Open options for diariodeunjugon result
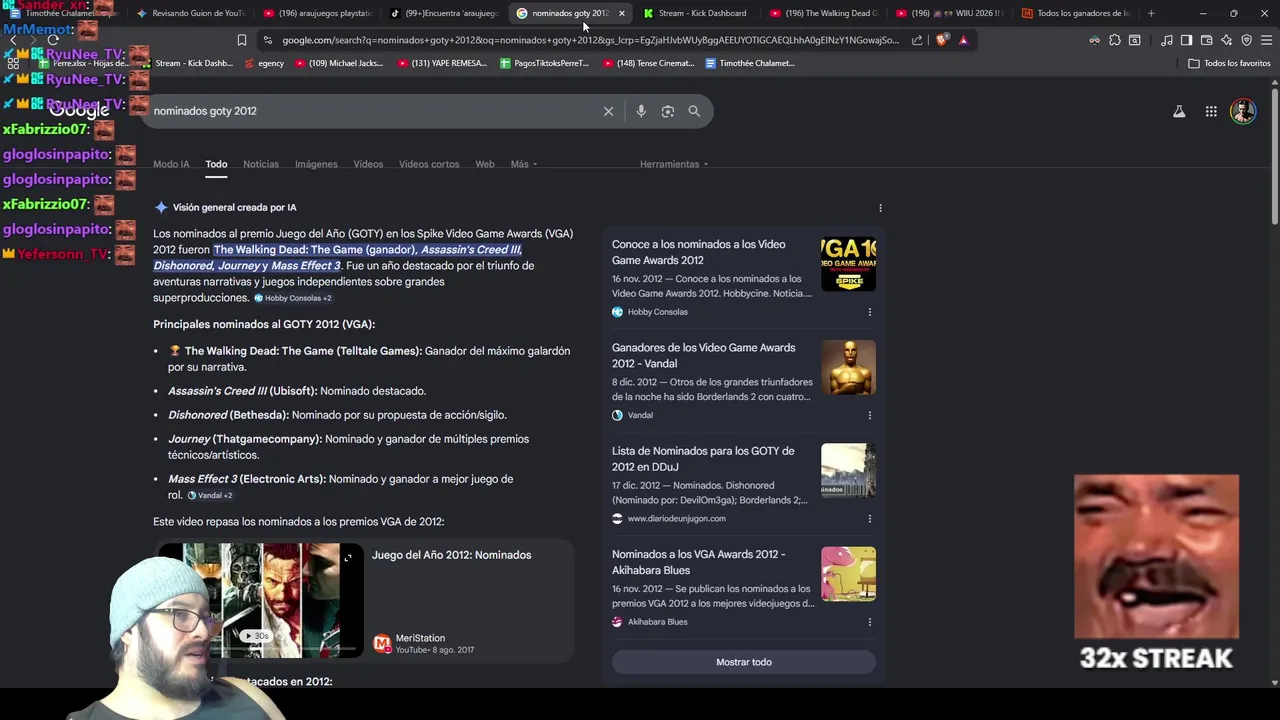This screenshot has width=1280, height=720. coord(869,519)
